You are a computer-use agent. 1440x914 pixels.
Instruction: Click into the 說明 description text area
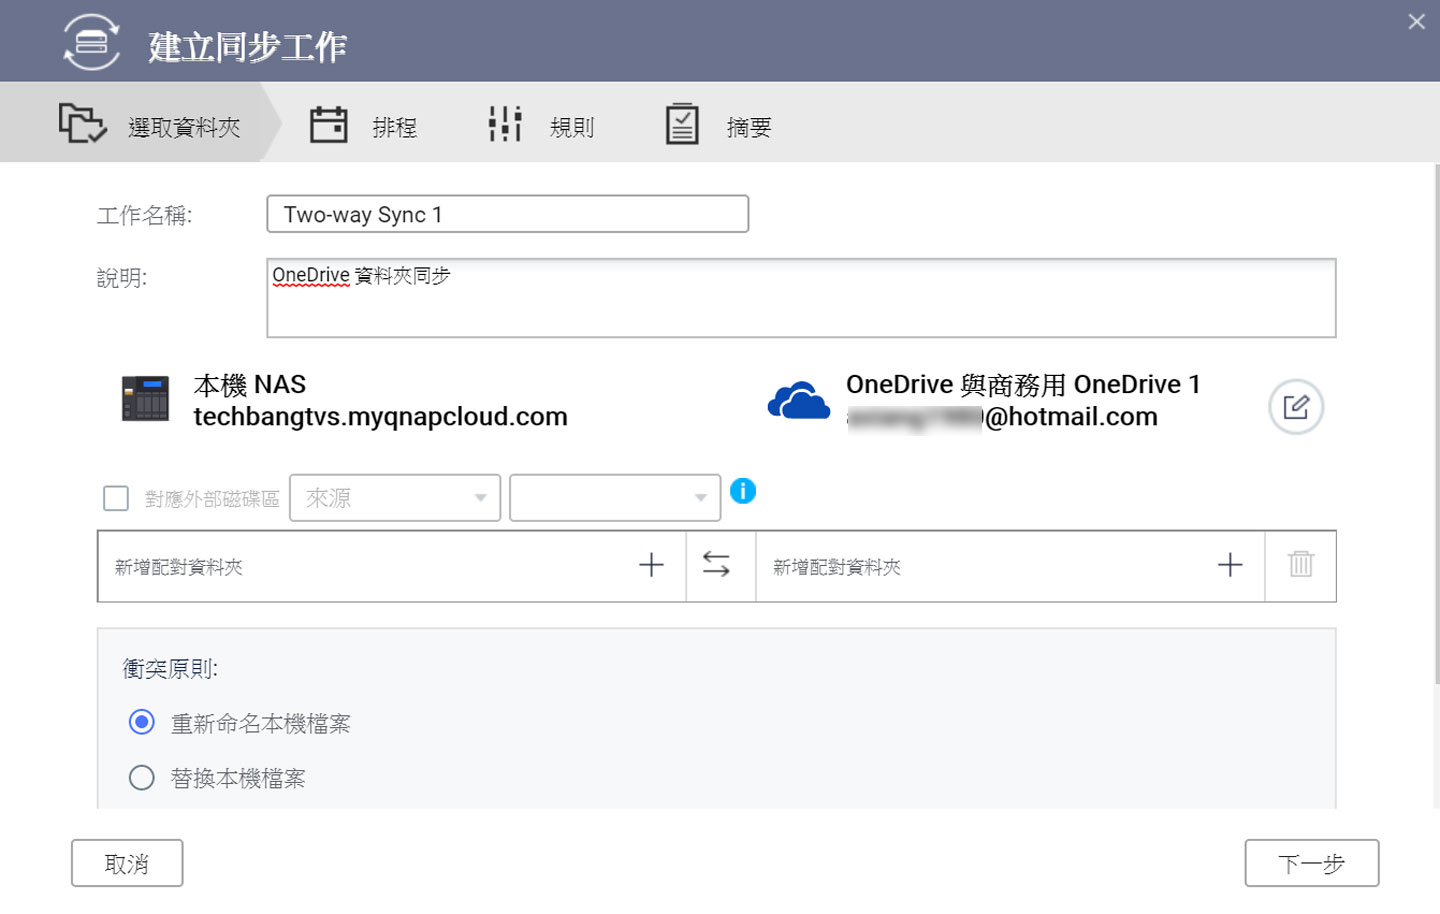tap(801, 298)
